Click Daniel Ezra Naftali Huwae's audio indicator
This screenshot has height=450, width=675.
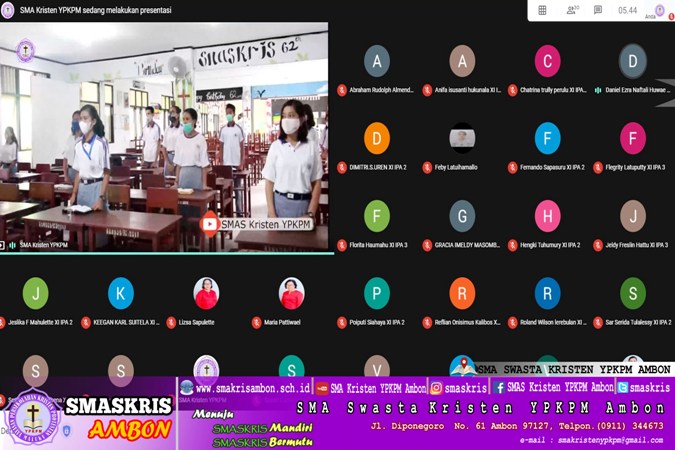click(598, 90)
